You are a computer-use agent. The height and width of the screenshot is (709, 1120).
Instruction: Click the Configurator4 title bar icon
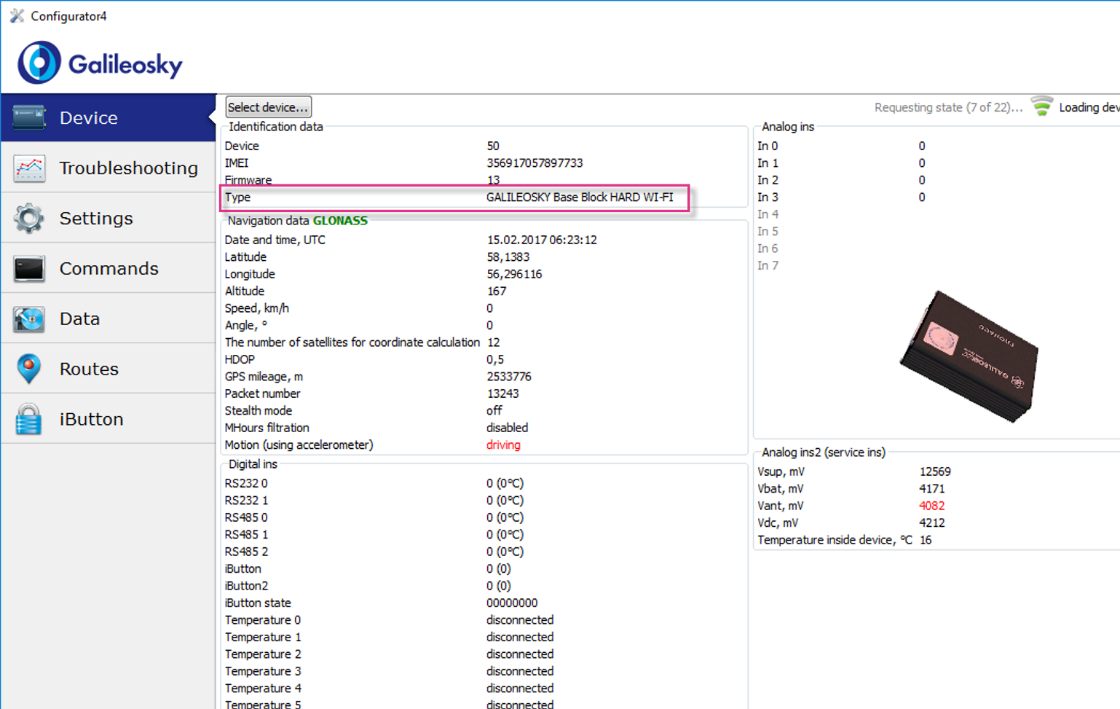click(17, 16)
